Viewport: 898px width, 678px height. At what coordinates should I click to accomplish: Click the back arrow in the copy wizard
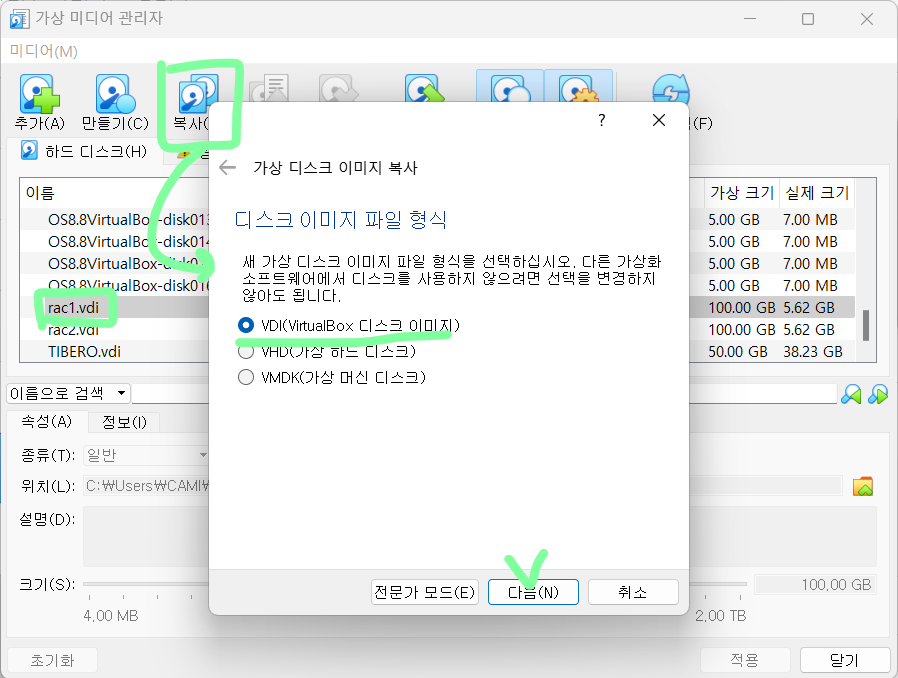tap(227, 168)
